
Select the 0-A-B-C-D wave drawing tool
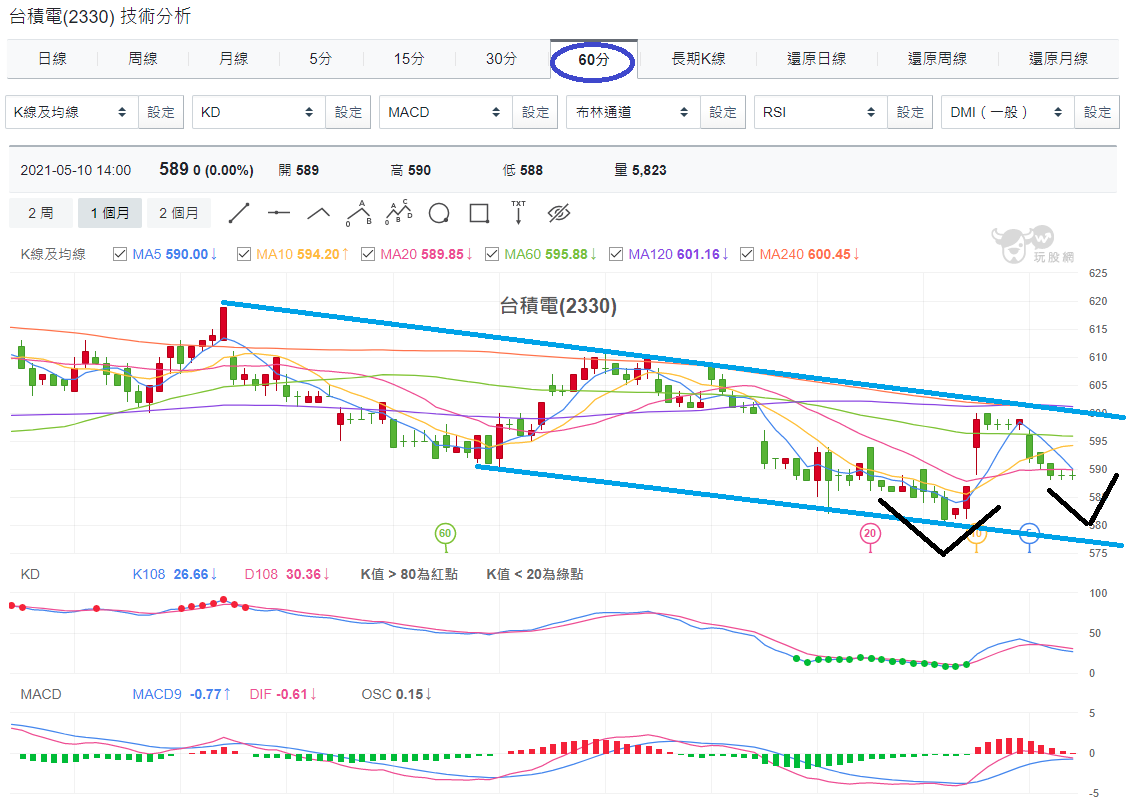(399, 213)
